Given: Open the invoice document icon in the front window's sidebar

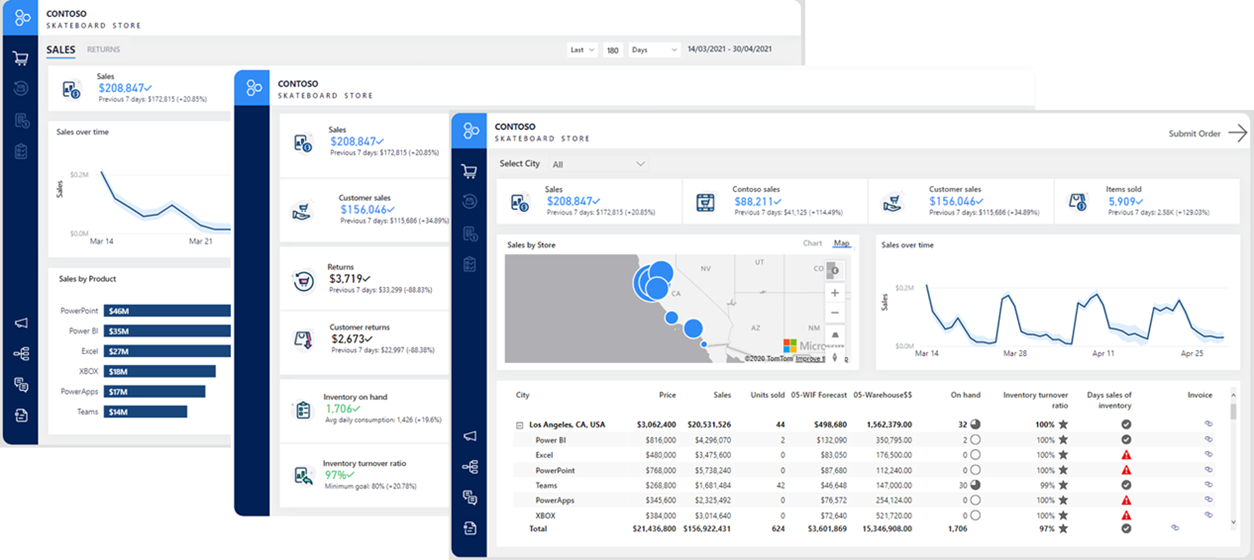Looking at the screenshot, I should (469, 233).
